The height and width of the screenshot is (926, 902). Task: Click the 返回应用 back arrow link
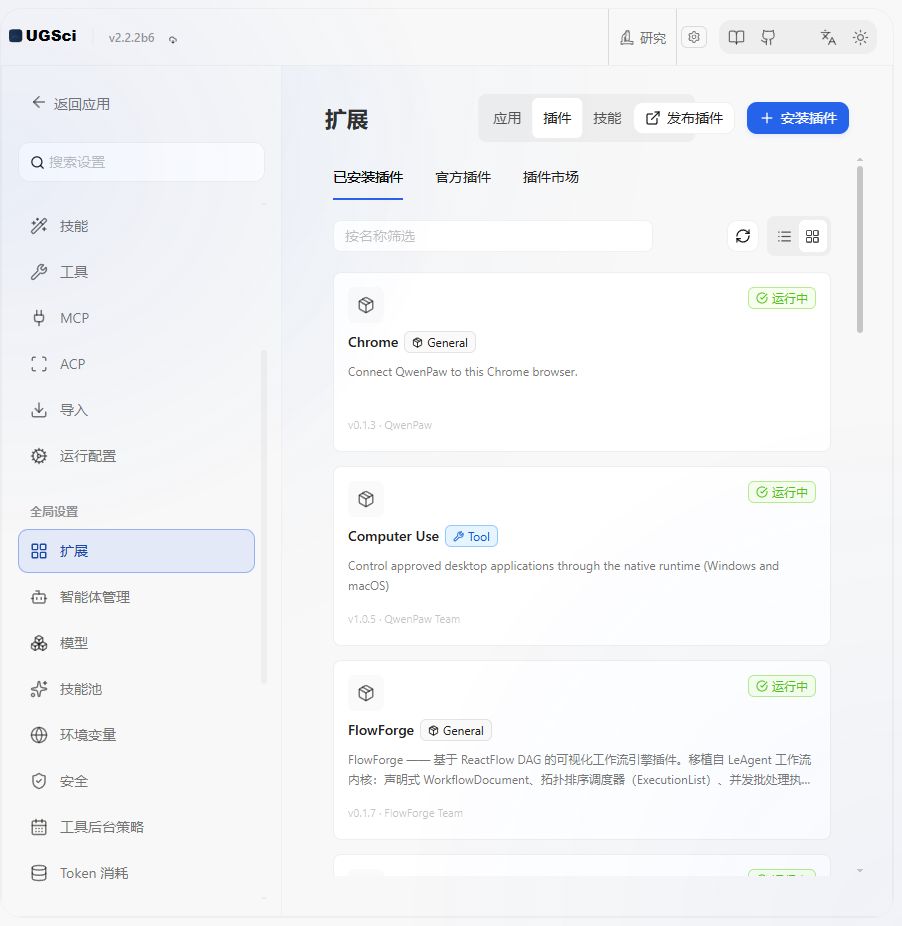(71, 104)
